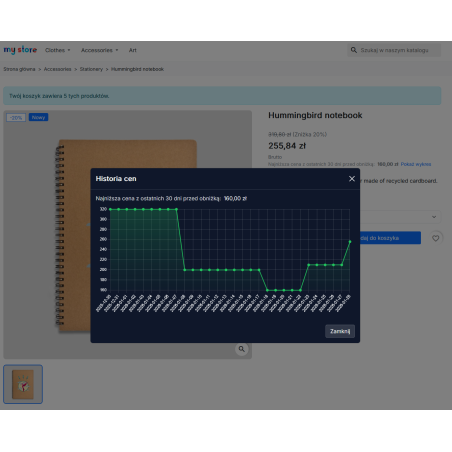Open the Clothes menu
452x452 pixels.
(x=55, y=50)
